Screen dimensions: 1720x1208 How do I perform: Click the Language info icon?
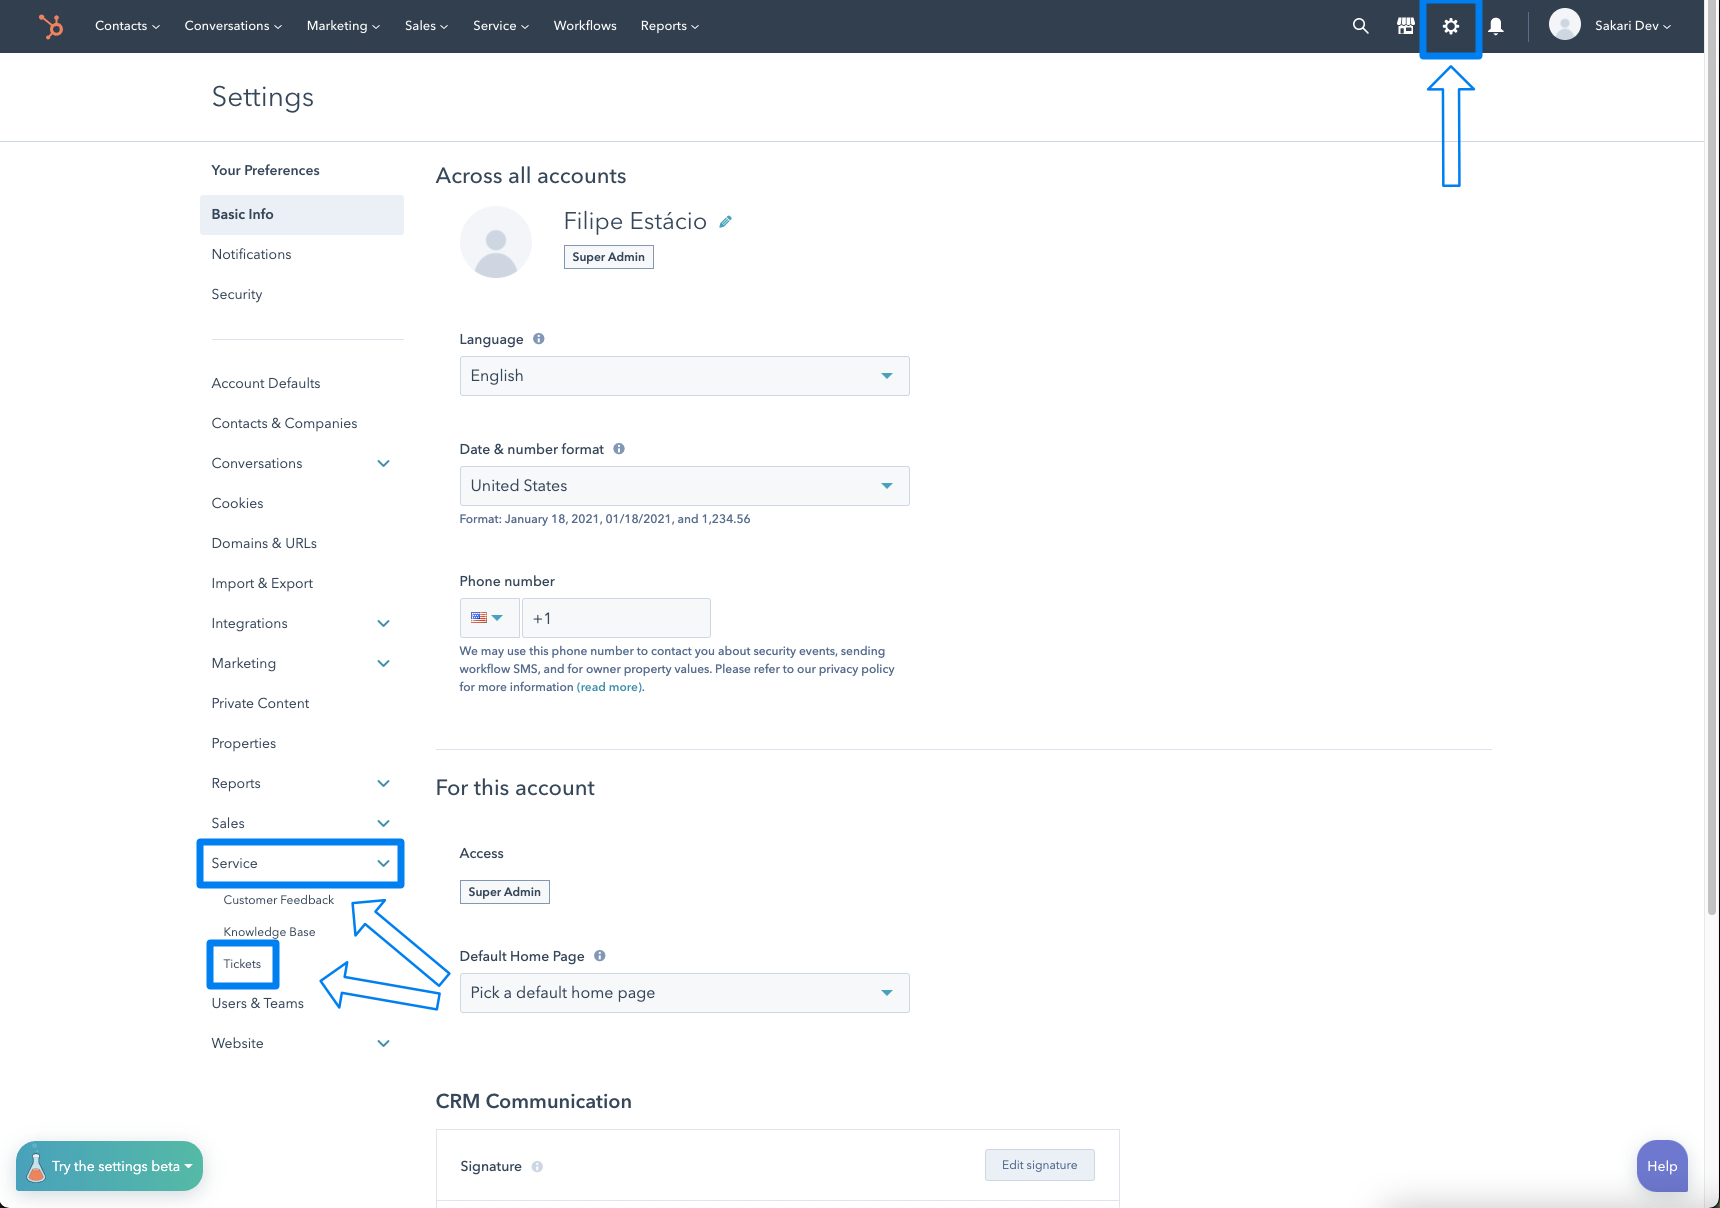tap(539, 339)
